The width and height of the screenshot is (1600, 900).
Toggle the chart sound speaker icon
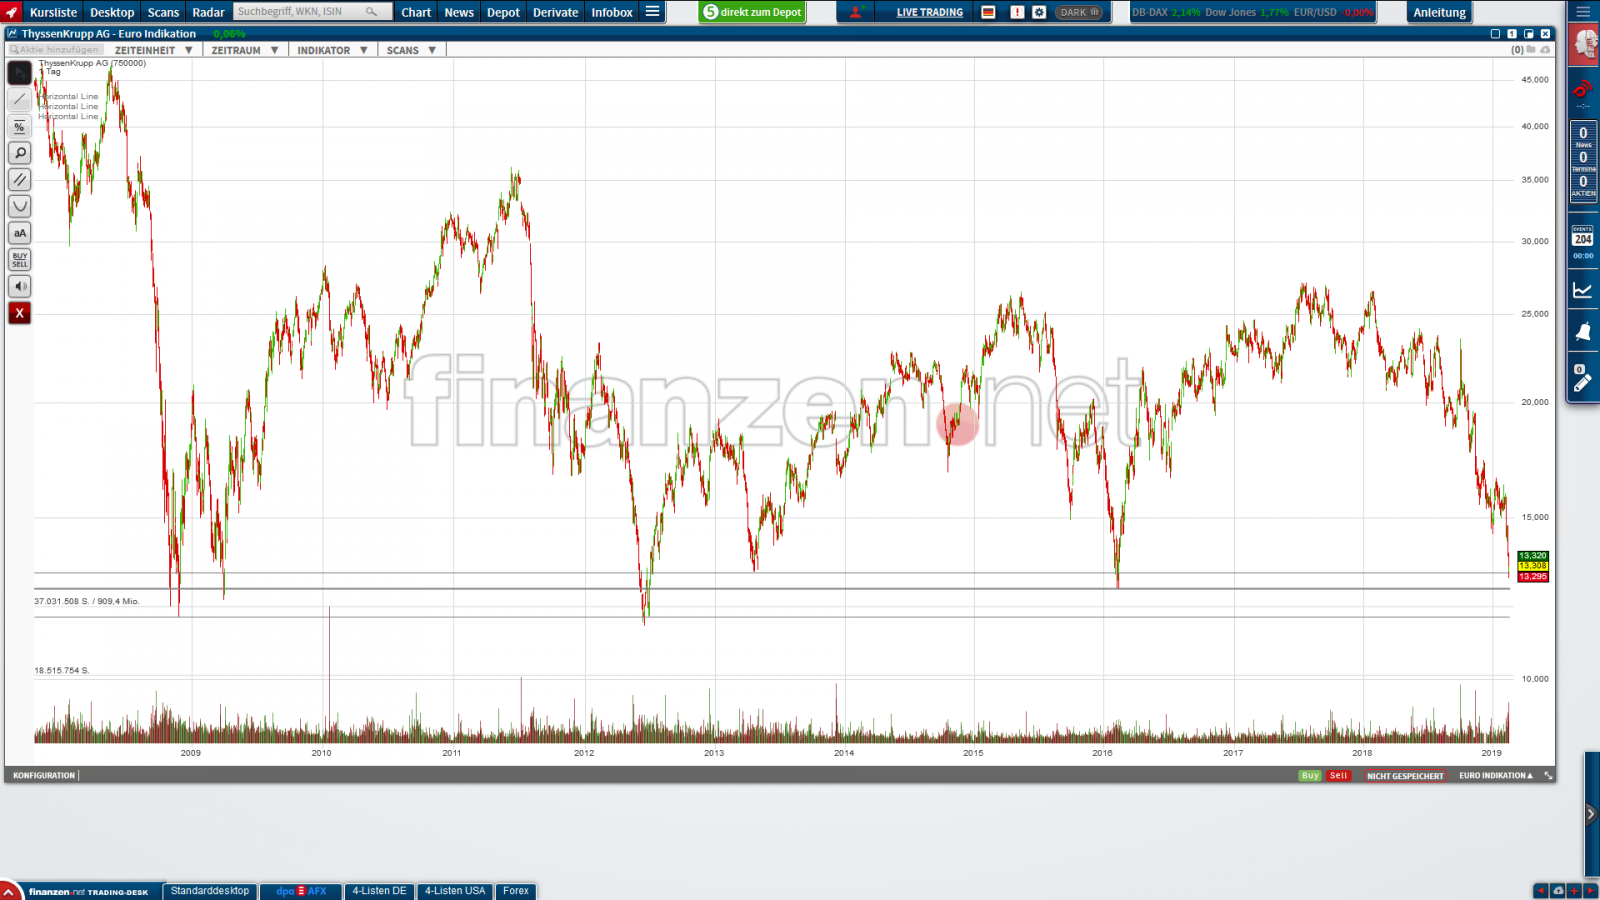click(x=19, y=286)
